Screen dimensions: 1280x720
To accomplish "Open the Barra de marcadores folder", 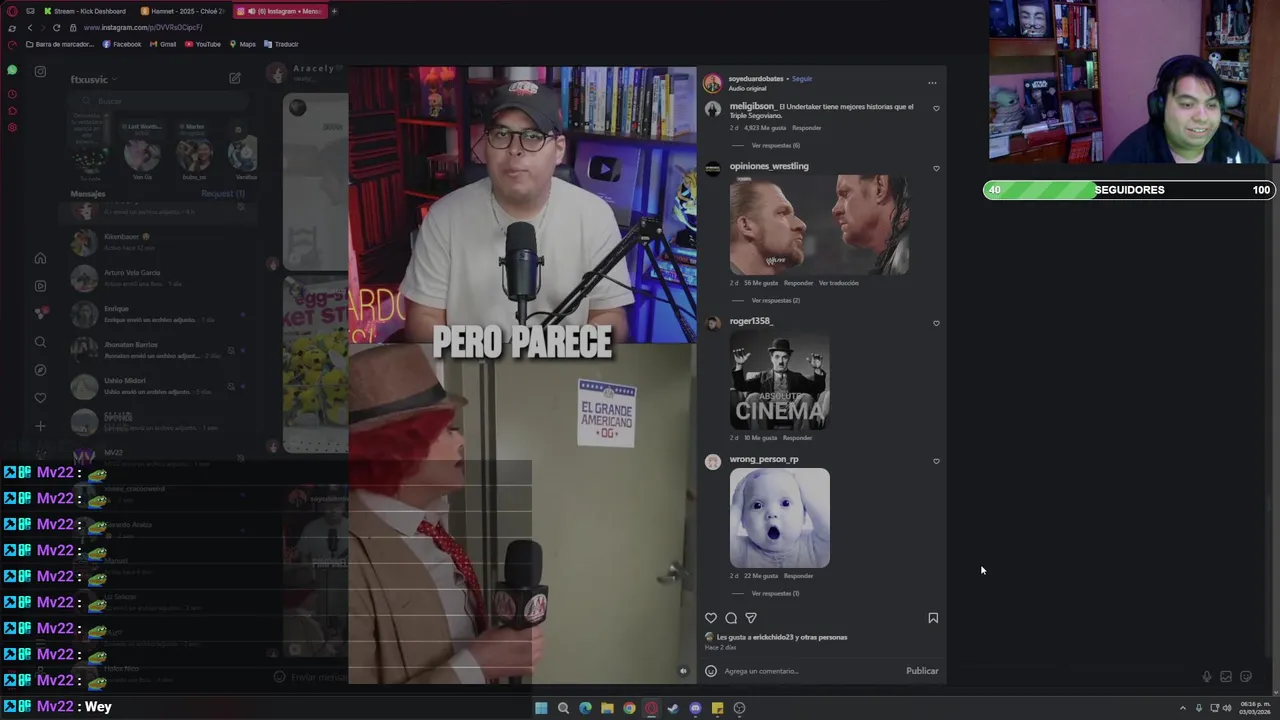I will (60, 44).
